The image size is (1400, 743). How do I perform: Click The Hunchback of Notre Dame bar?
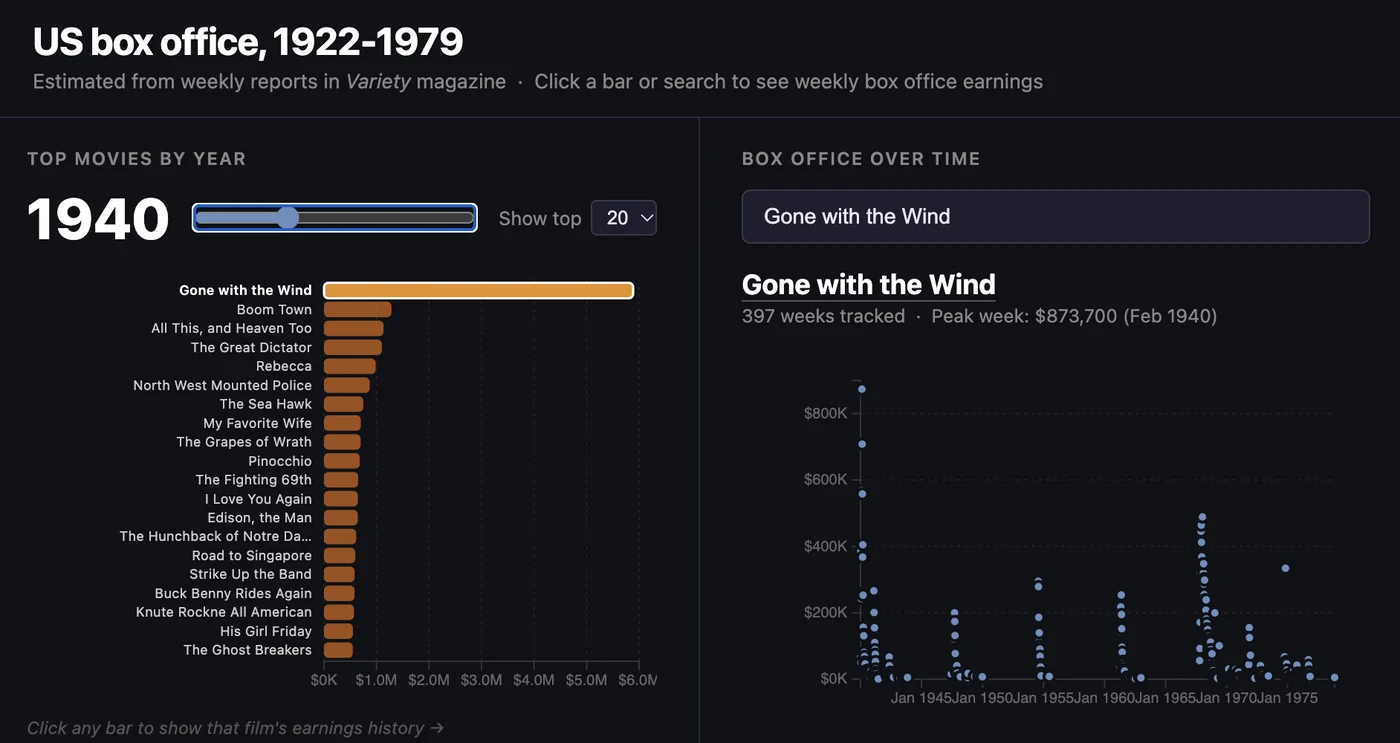339,536
